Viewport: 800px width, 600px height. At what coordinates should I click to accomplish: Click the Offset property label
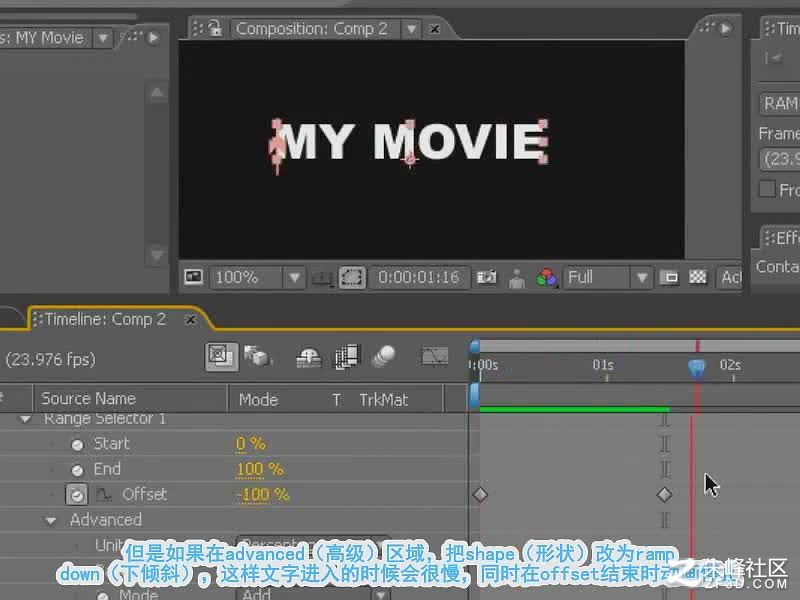point(144,494)
